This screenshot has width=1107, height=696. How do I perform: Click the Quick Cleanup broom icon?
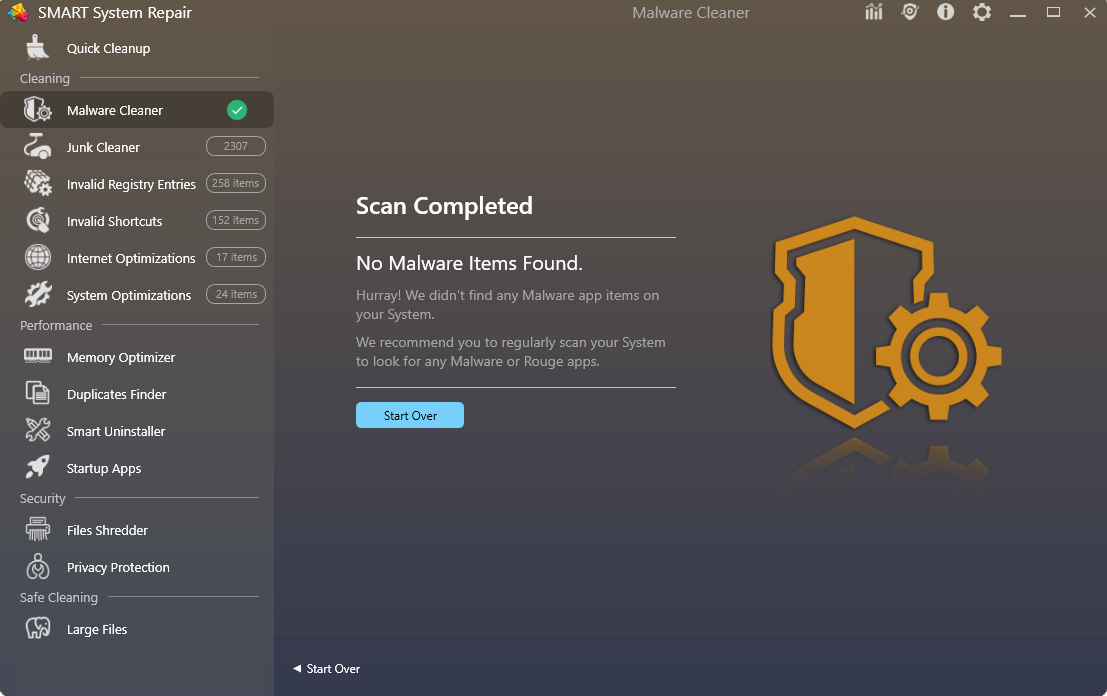tap(37, 48)
